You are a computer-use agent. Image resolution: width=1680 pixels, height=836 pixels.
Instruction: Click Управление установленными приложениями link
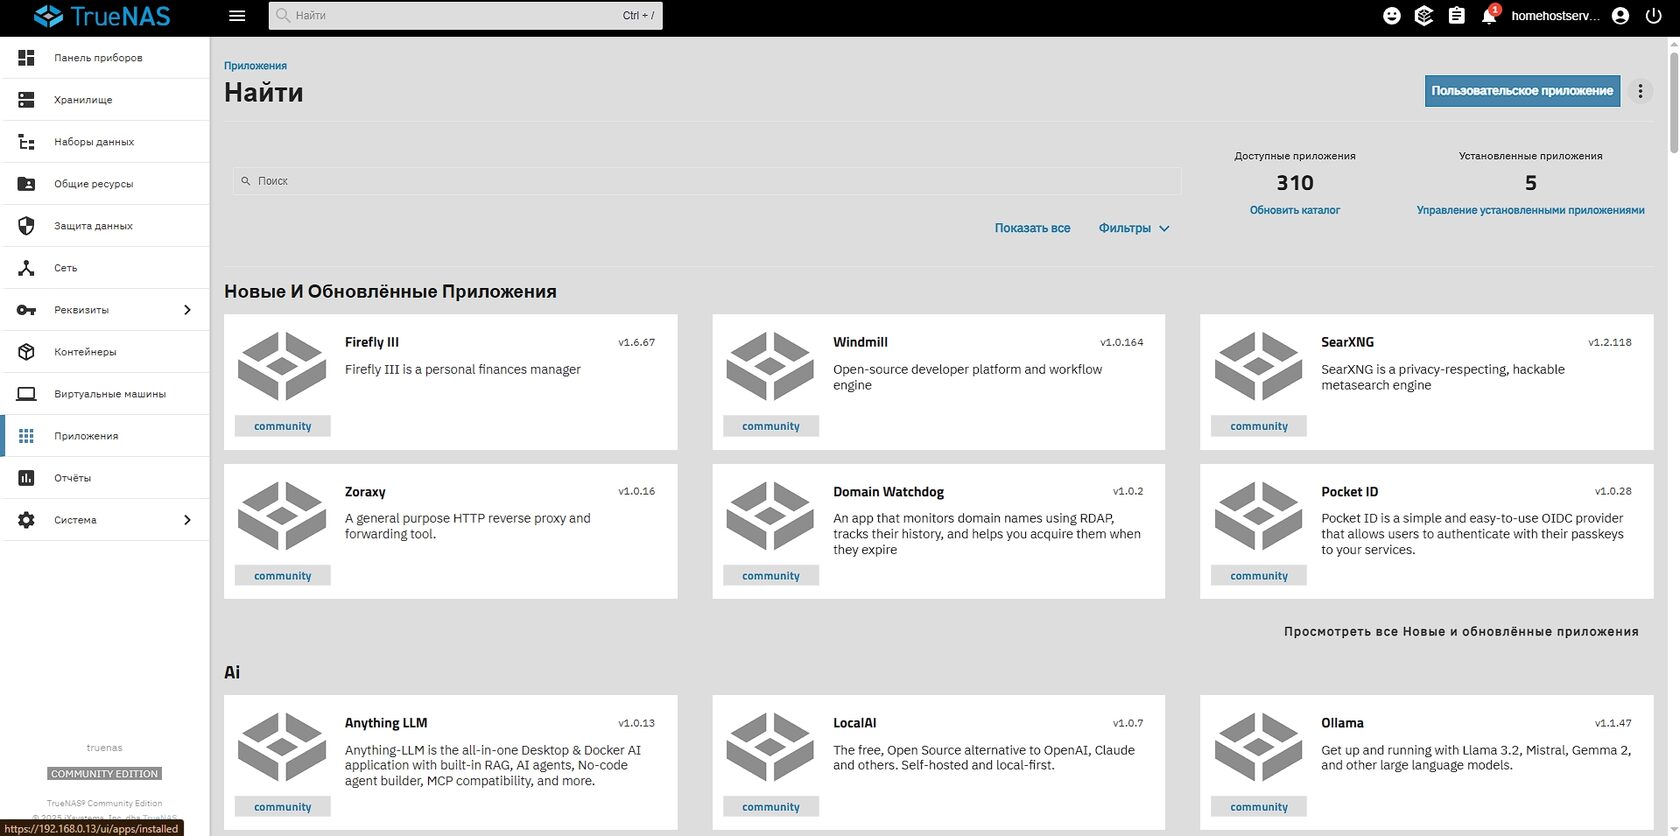click(x=1530, y=210)
